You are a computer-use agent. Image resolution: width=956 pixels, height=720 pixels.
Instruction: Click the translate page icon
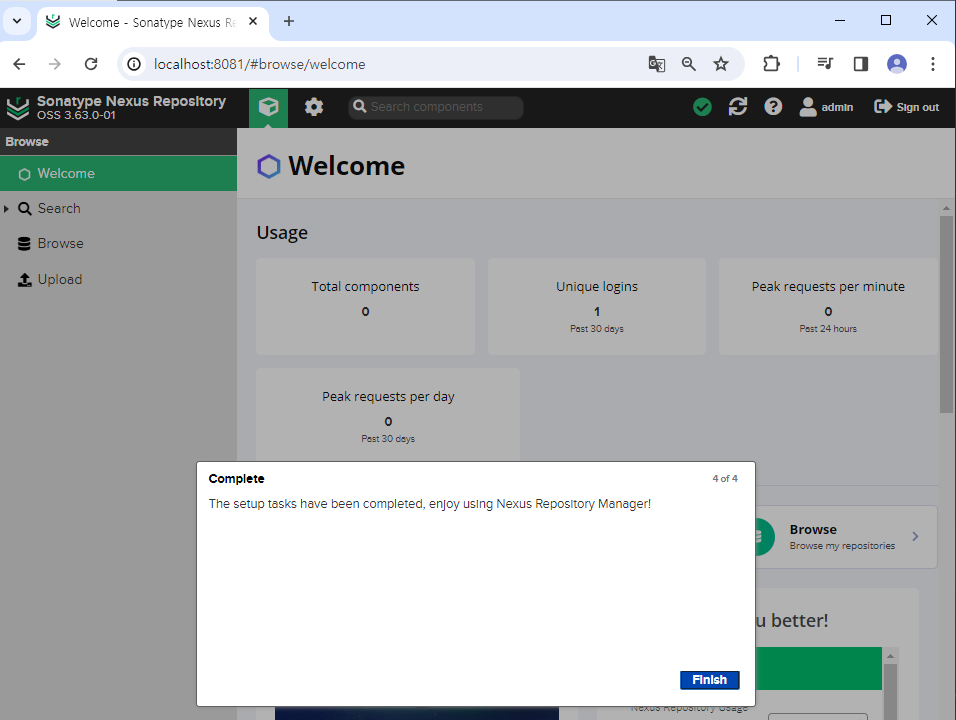coord(657,64)
